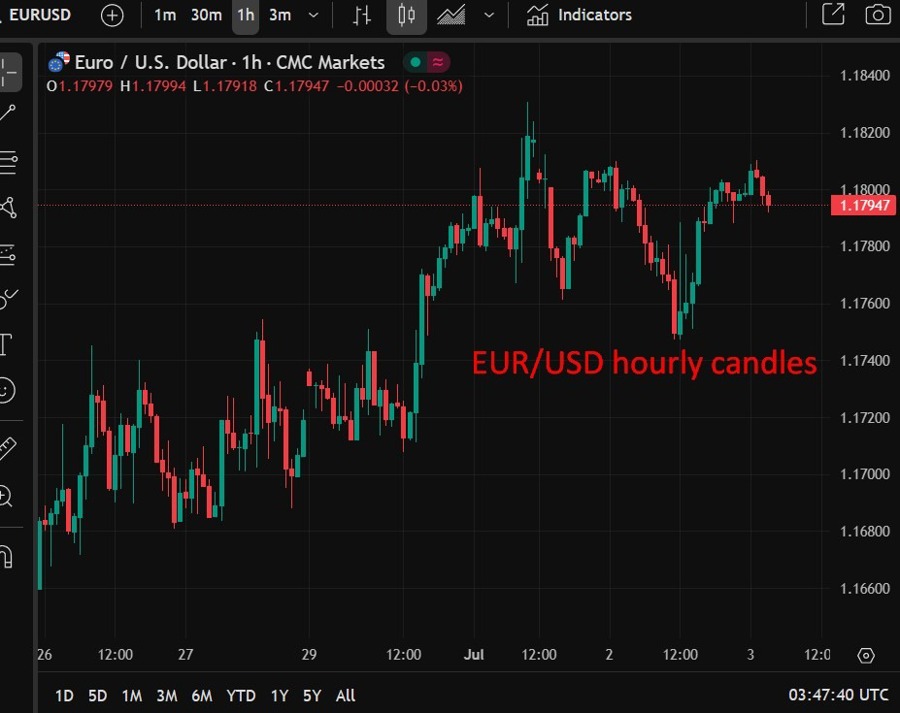Click the plus icon next to EURUSD
The image size is (900, 713).
coord(112,15)
